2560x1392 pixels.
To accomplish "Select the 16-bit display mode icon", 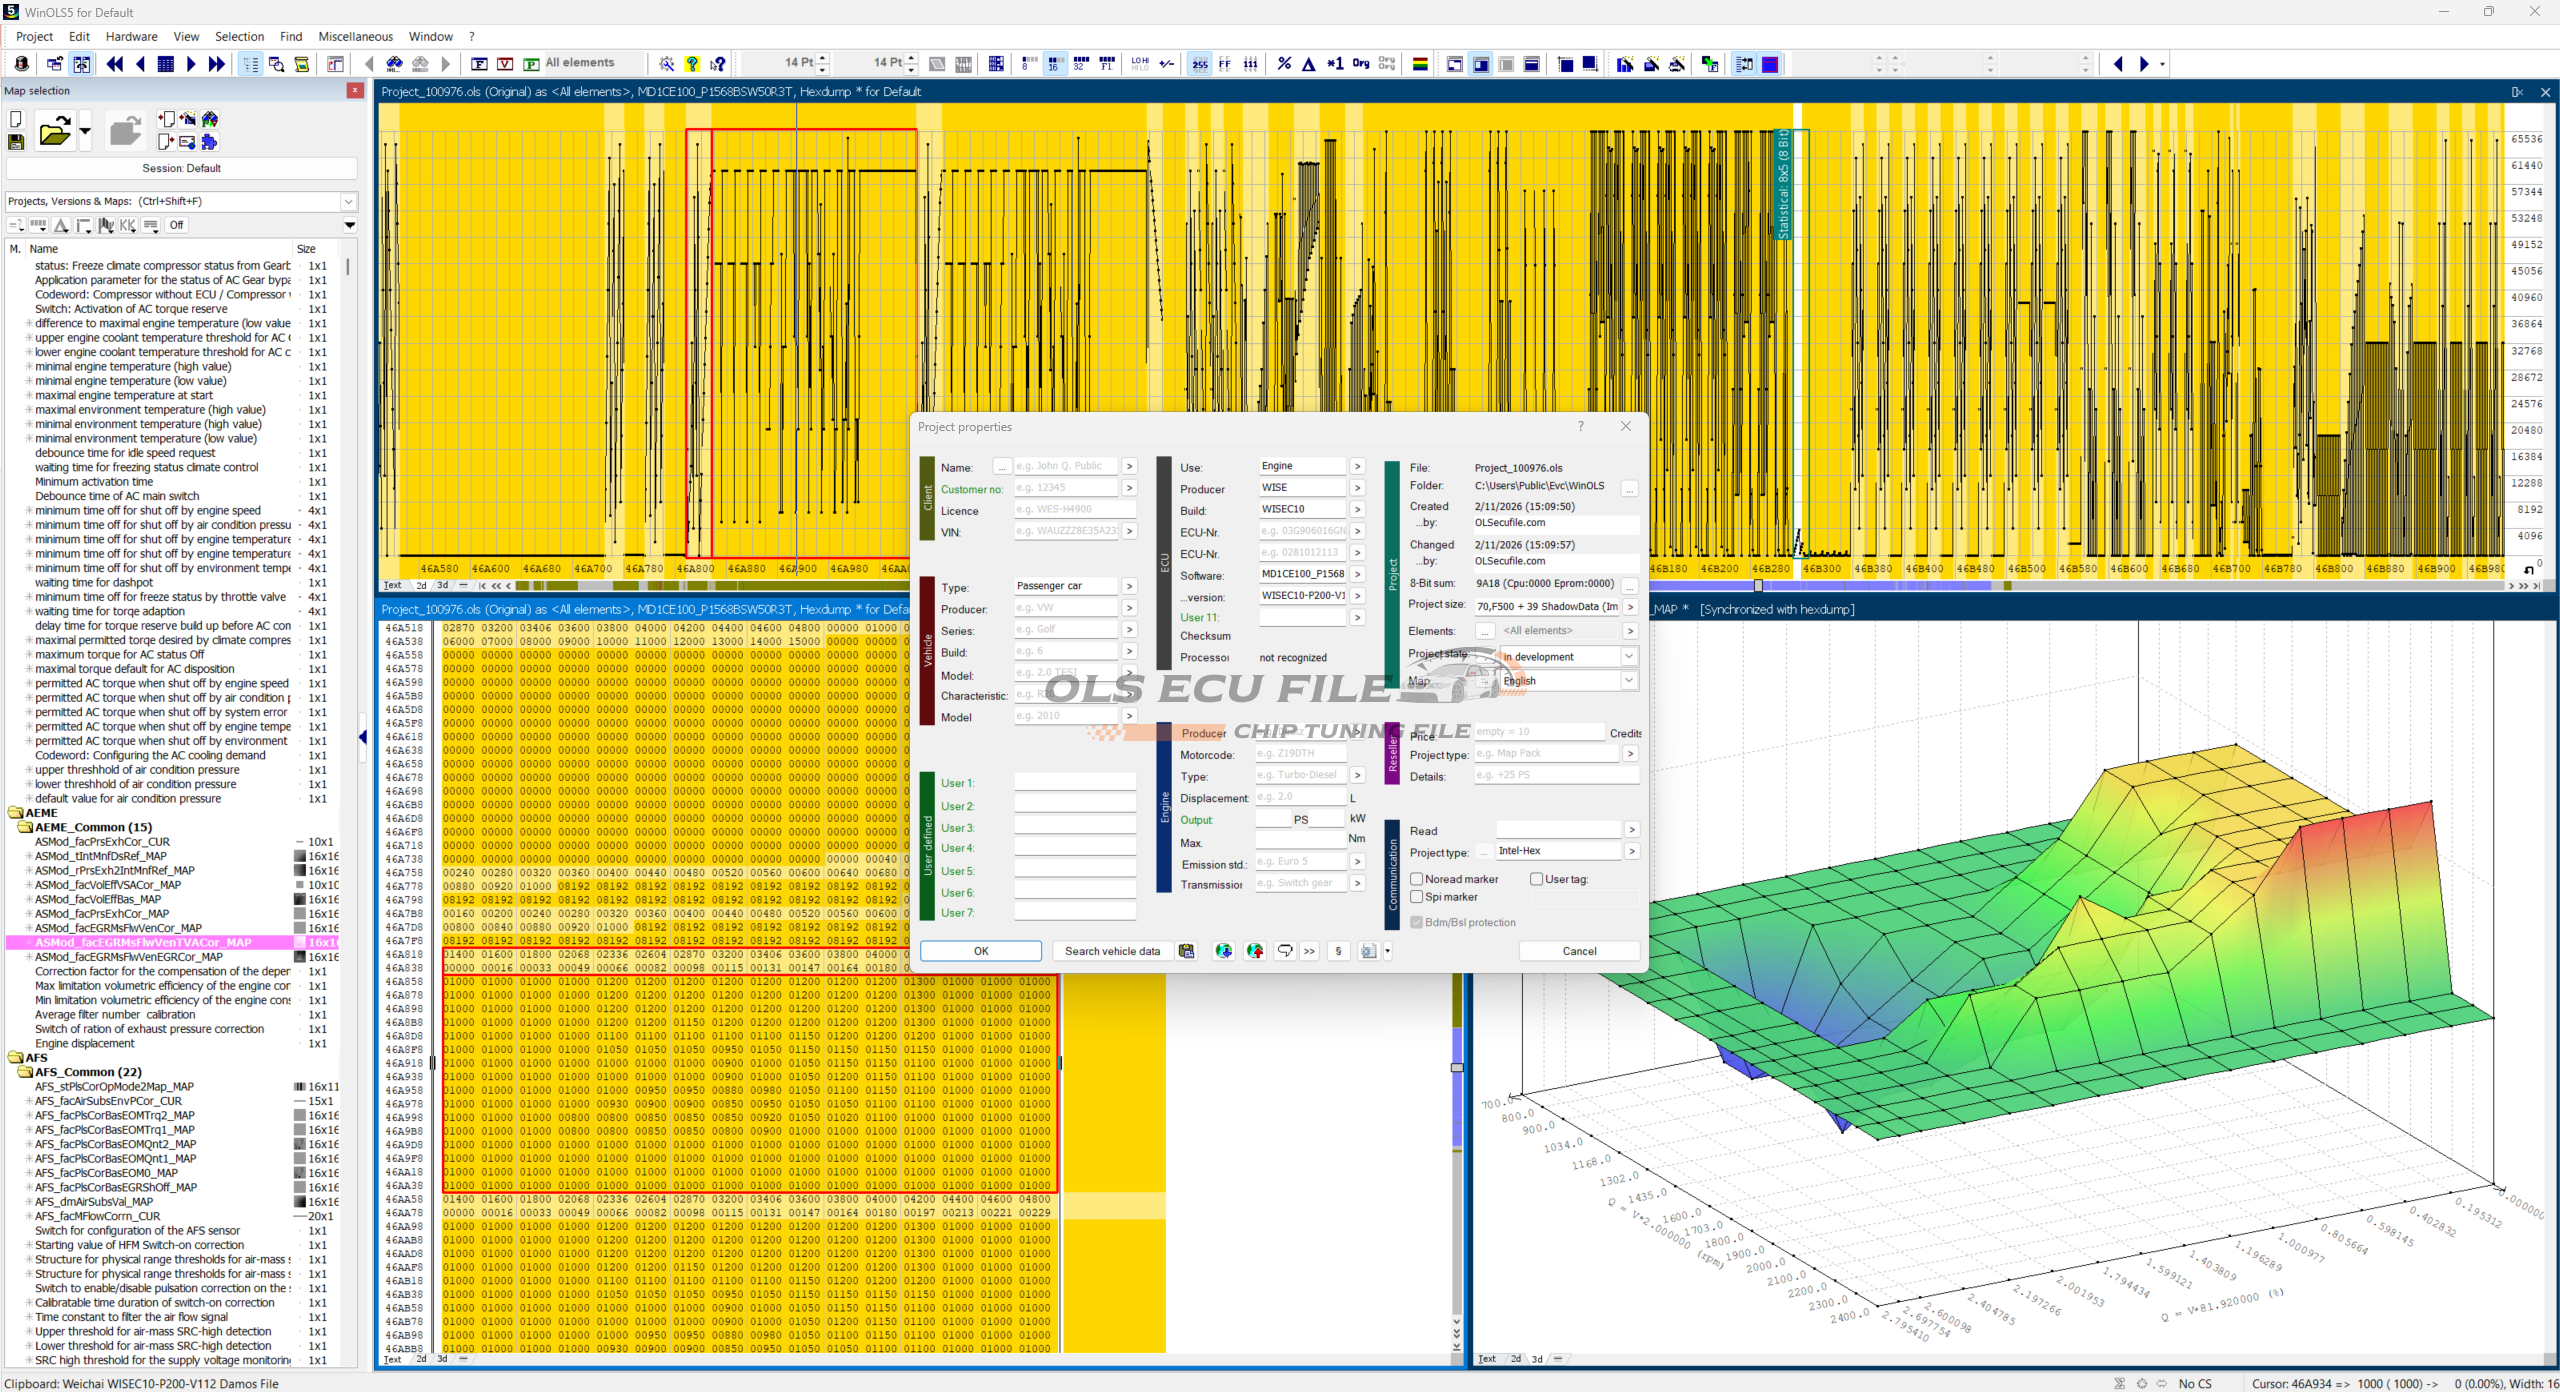I will [1054, 64].
